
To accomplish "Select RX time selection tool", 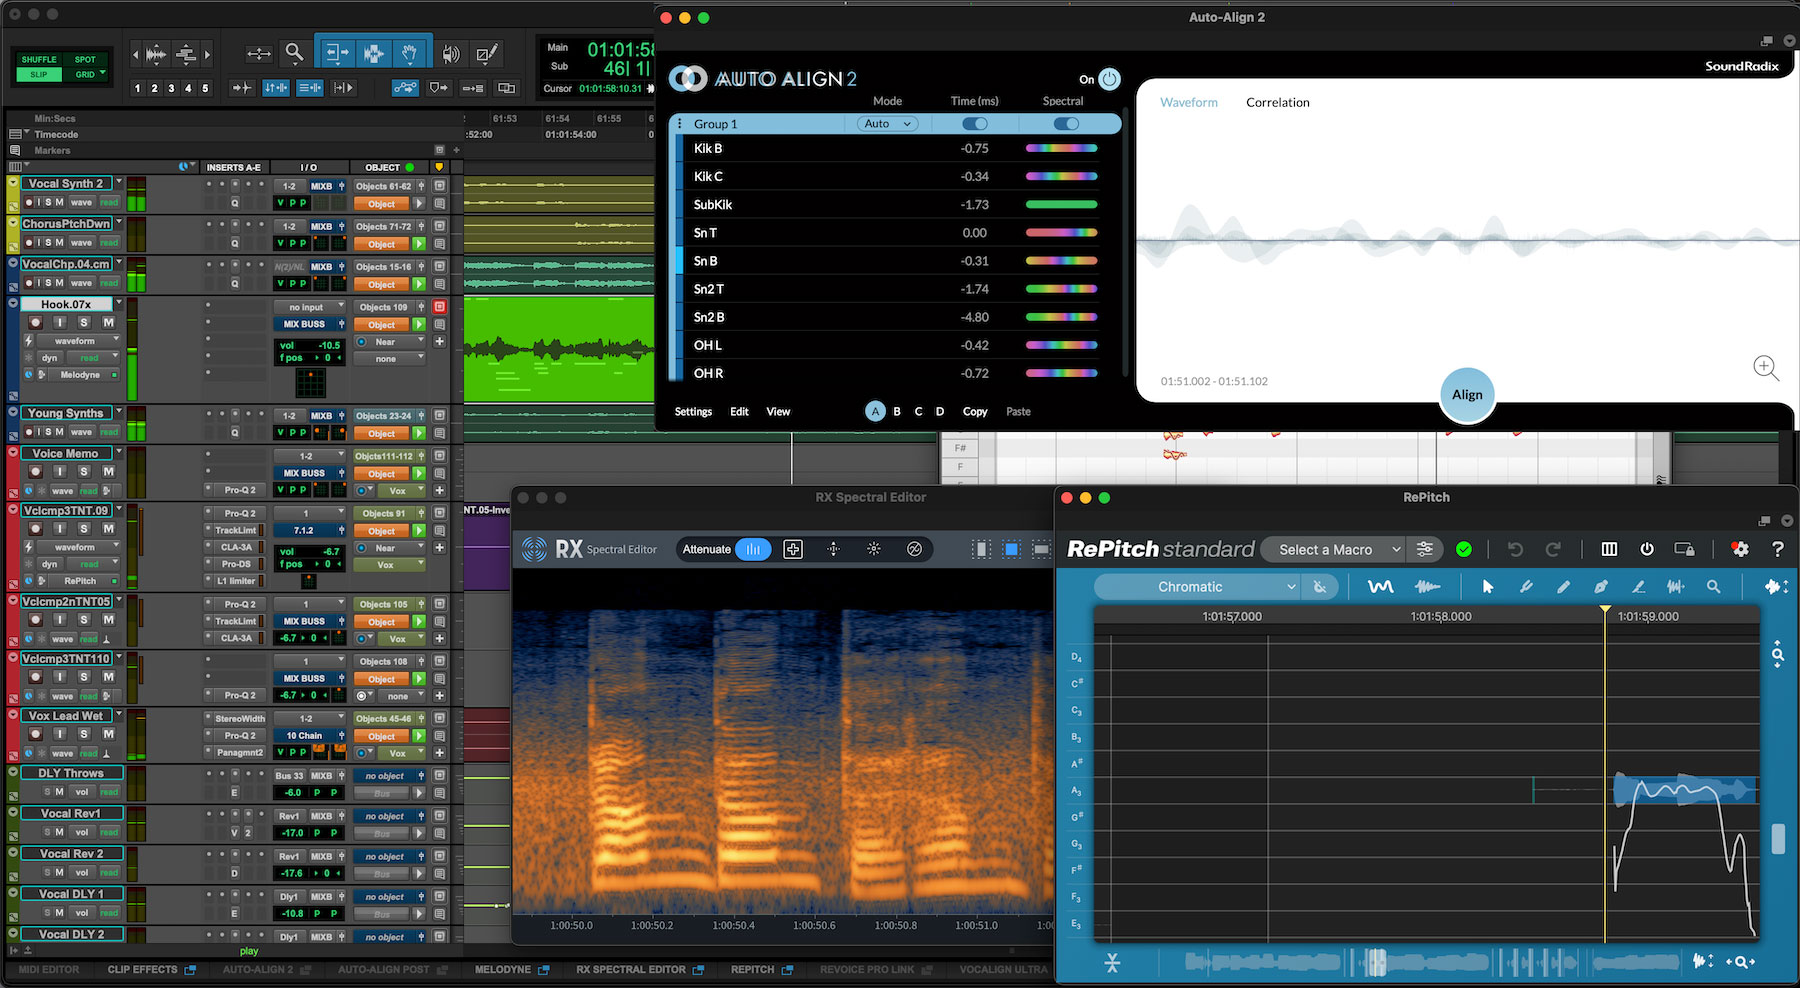I will click(981, 549).
